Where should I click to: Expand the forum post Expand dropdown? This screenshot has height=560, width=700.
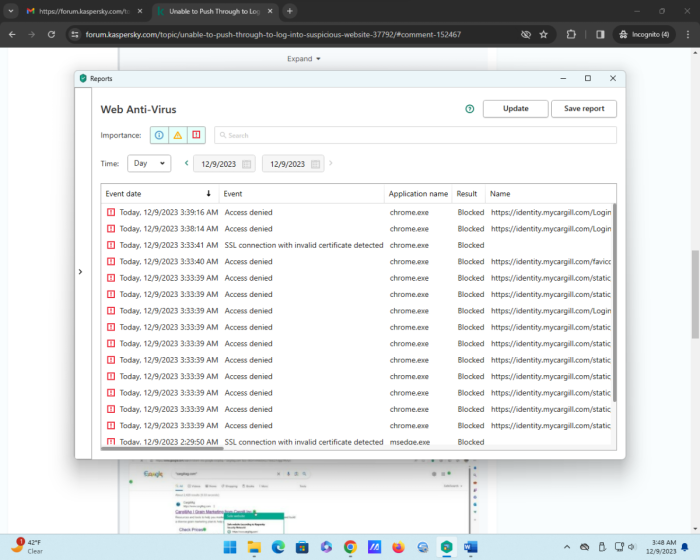tap(304, 59)
